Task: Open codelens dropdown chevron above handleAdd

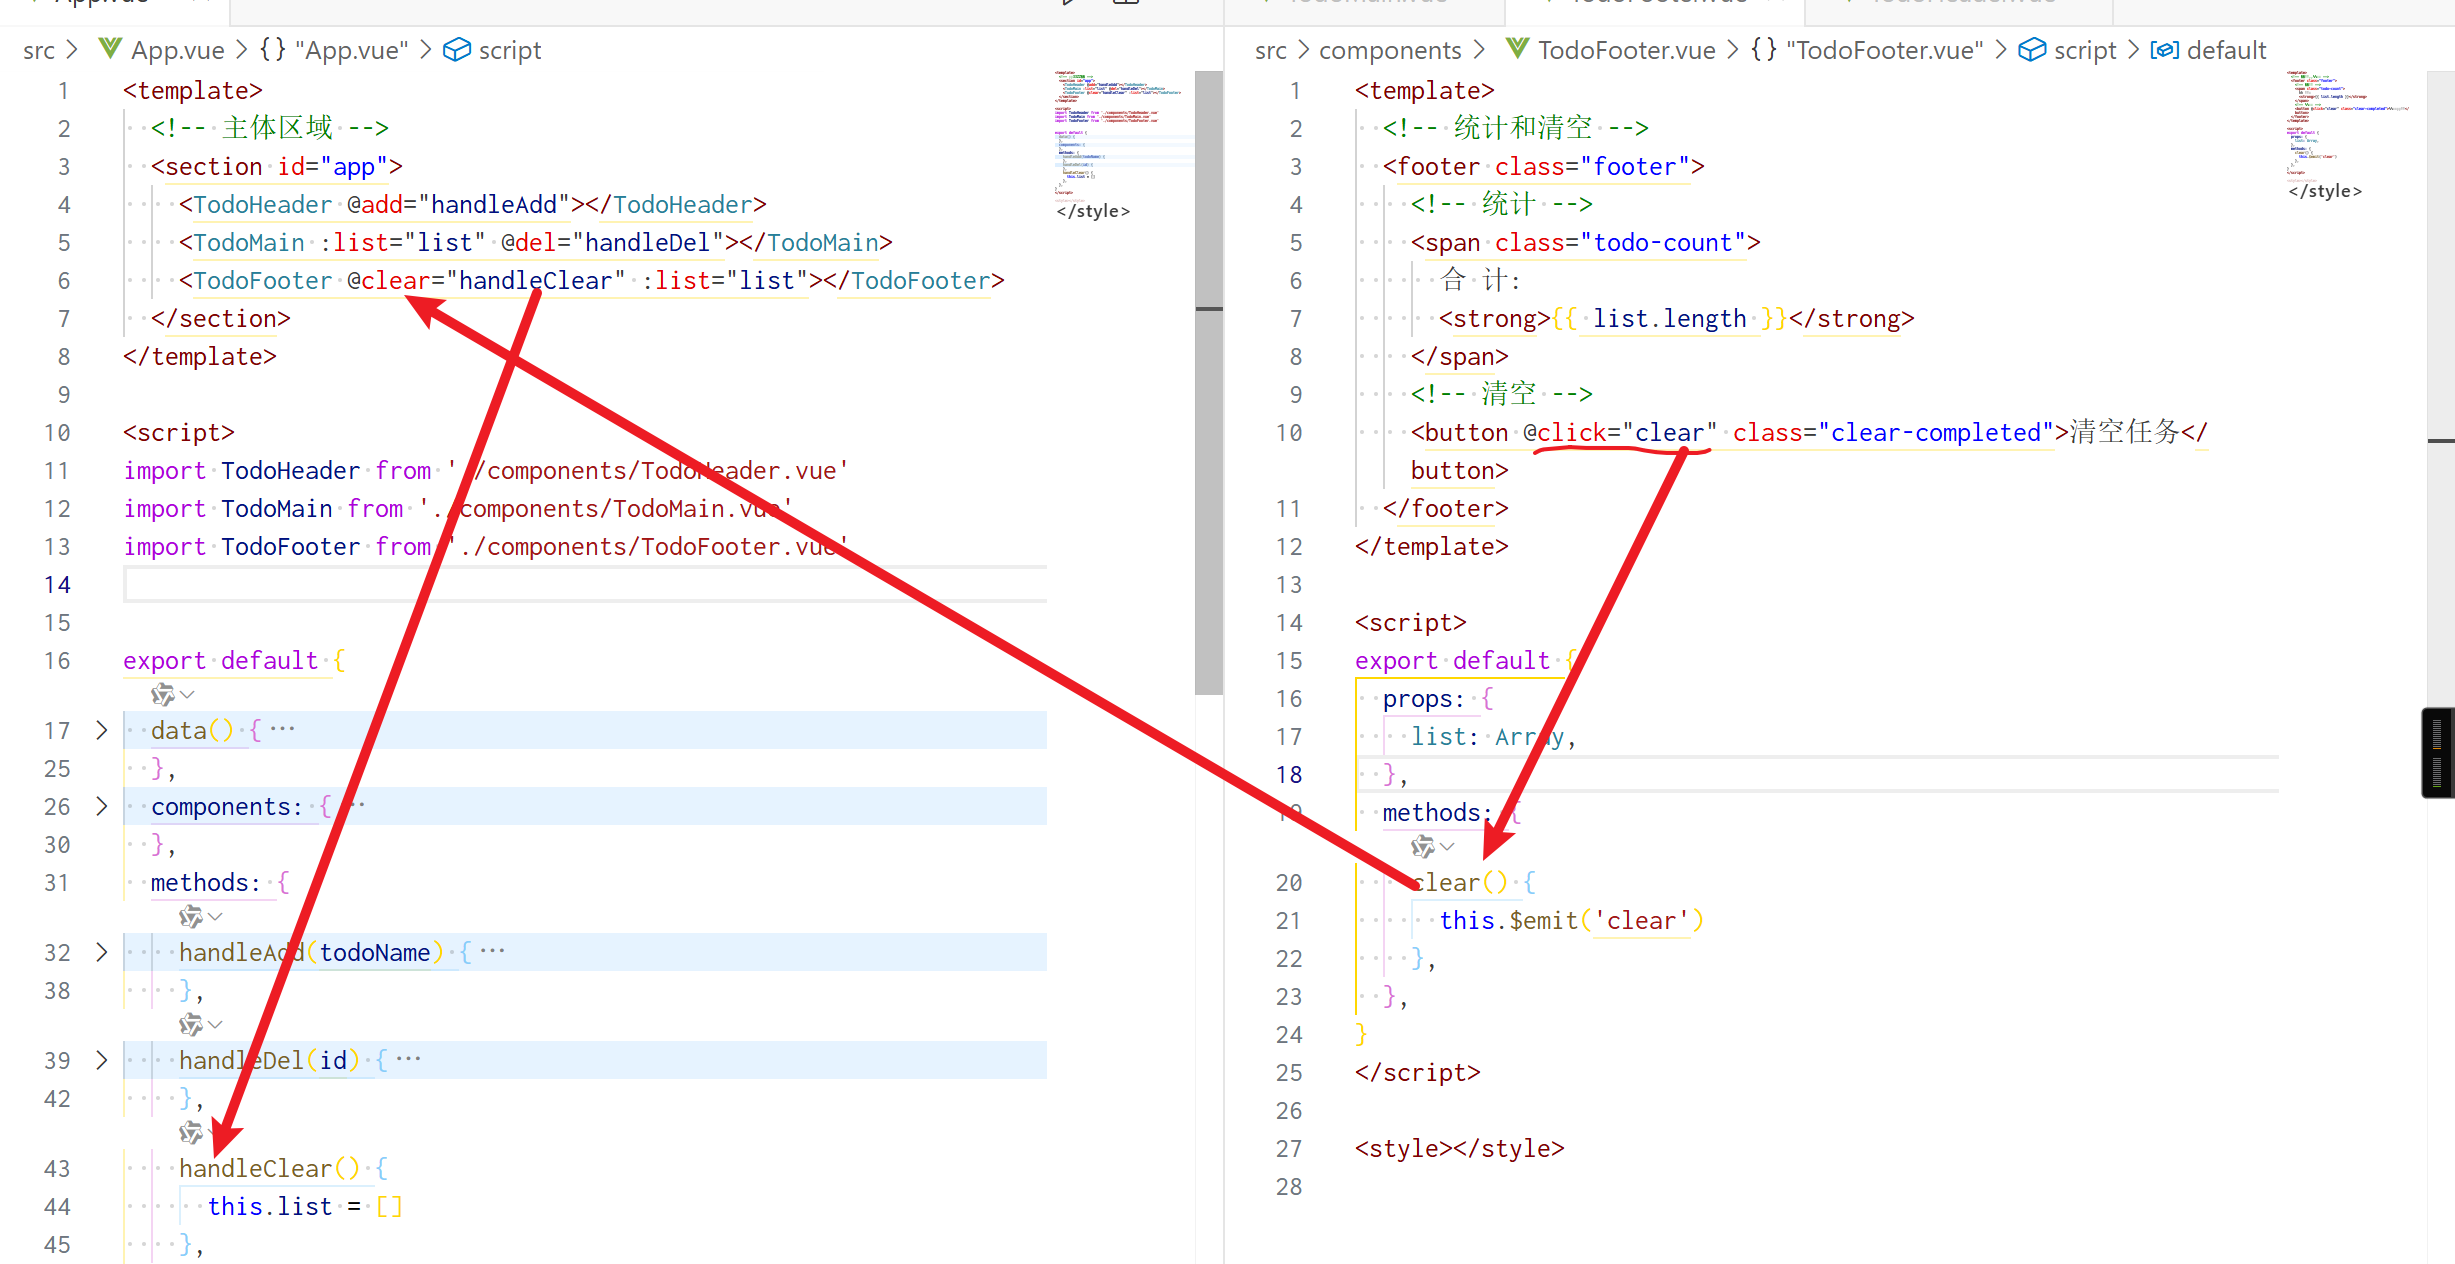Action: (216, 916)
